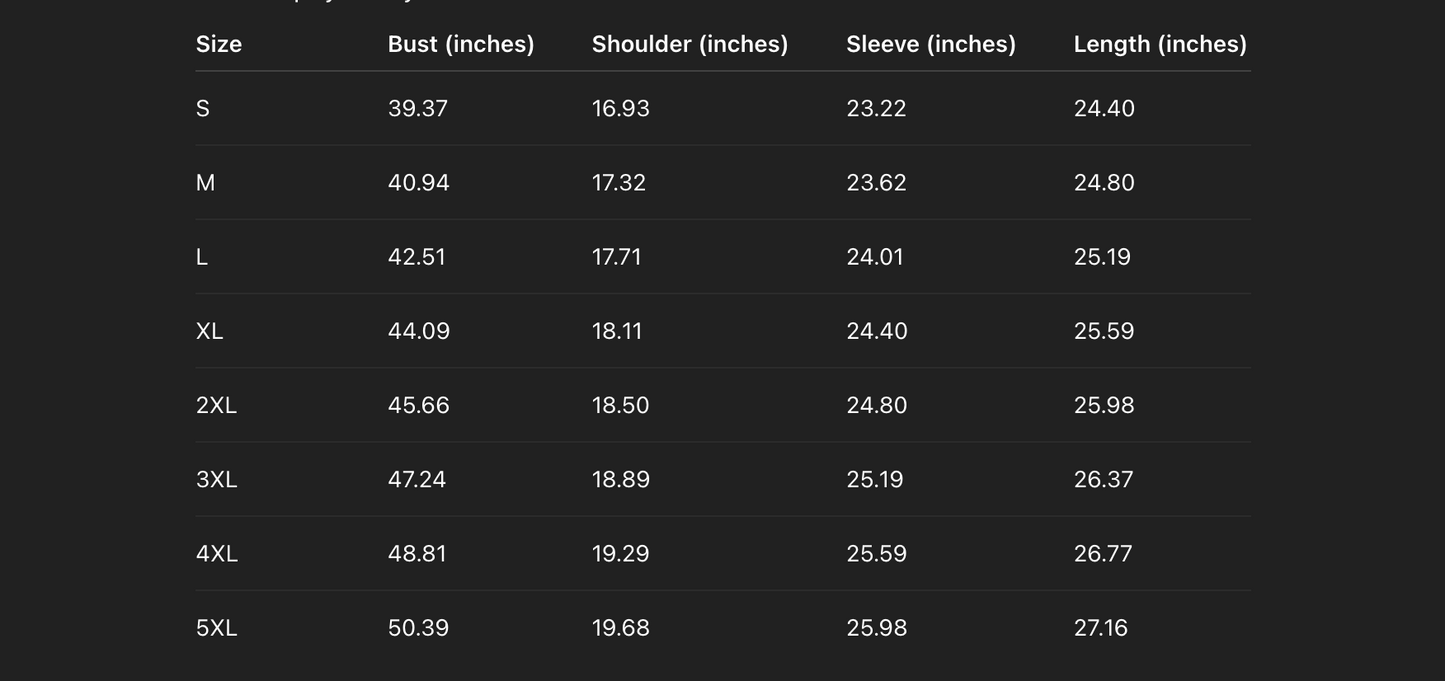This screenshot has width=1445, height=681.
Task: Select the XL size row label
Action: click(x=210, y=331)
